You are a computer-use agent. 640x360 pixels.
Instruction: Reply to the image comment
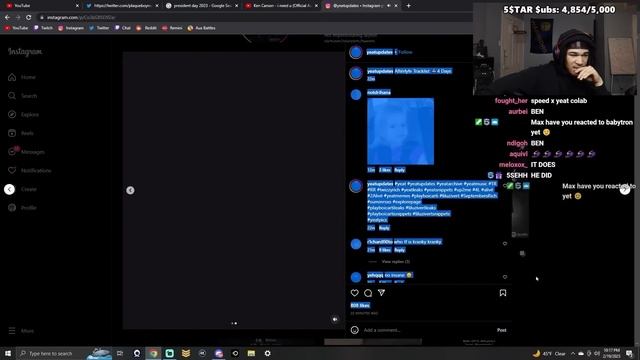[400, 170]
